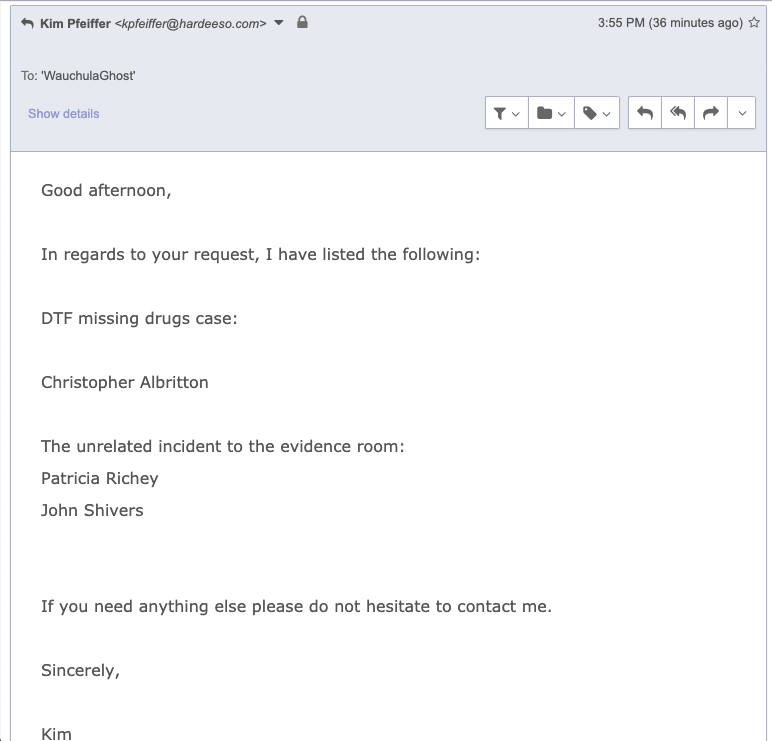
Task: Open the filter funnel dropdown
Action: pos(506,114)
